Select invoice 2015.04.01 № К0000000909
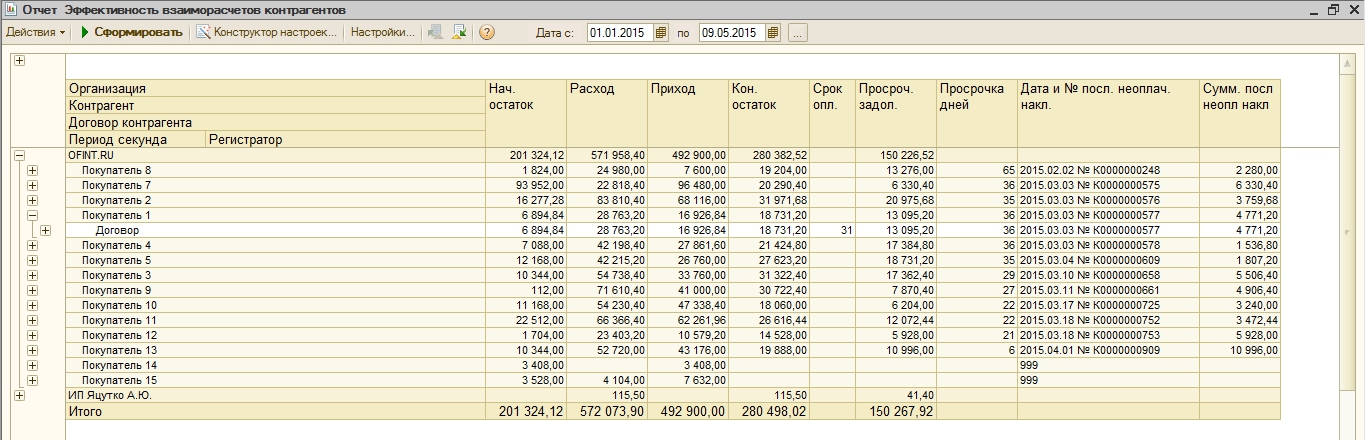Screen dimensions: 1365x440 tap(1108, 350)
